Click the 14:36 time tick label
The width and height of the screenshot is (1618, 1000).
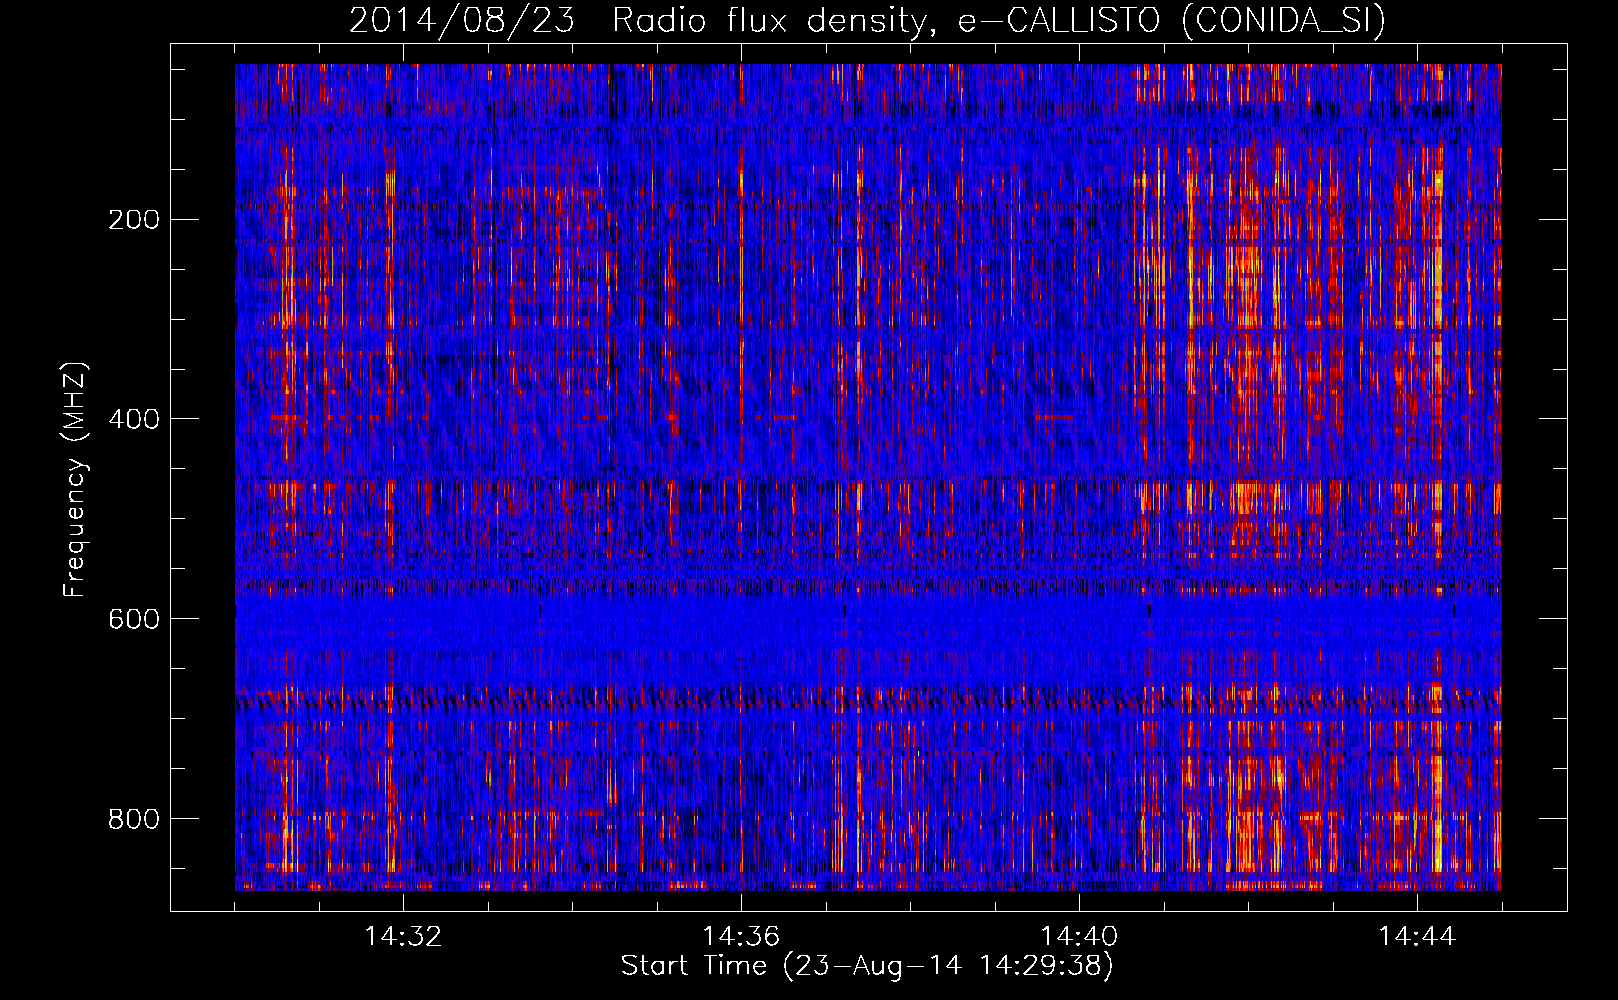click(x=741, y=937)
